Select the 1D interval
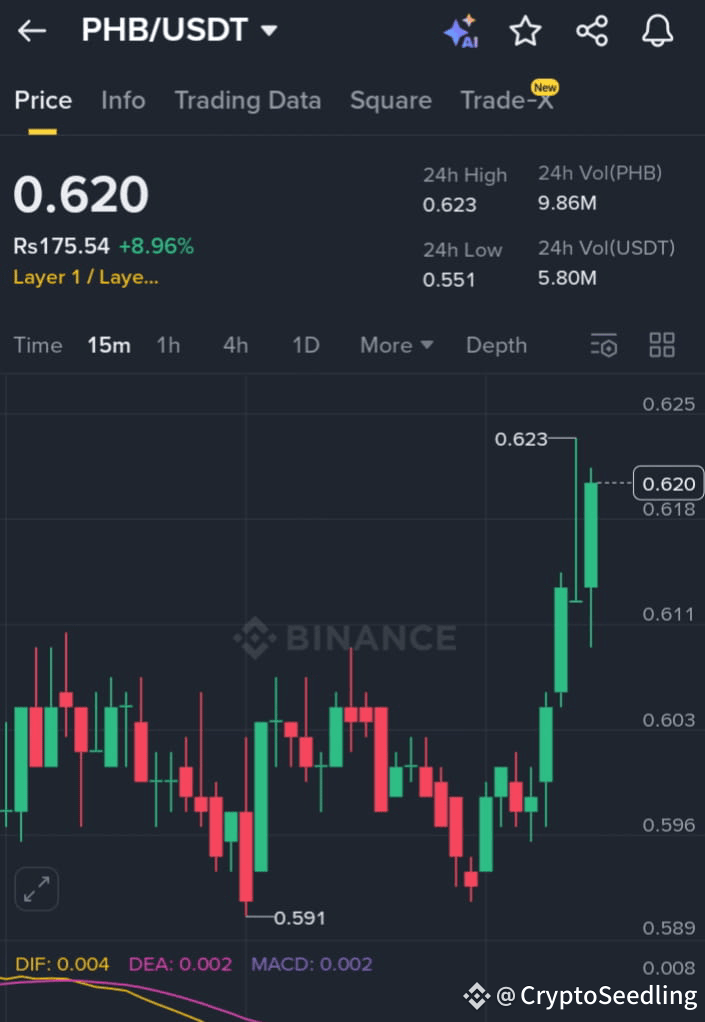The image size is (705, 1022). pos(306,345)
